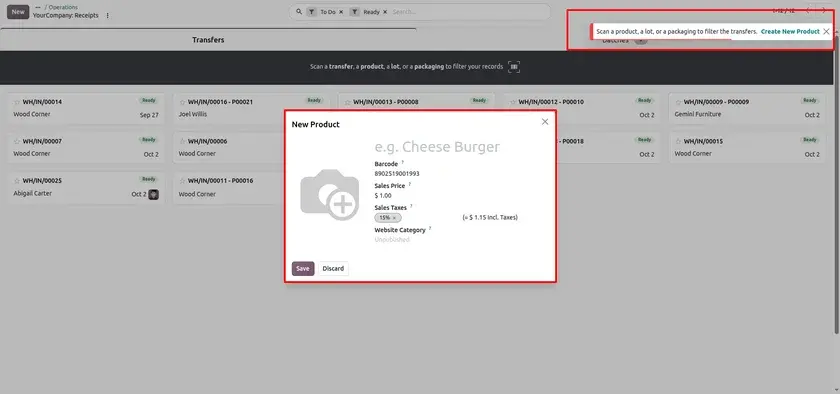The height and width of the screenshot is (394, 840).
Task: Open transfer WH/IN/00025
Action: 86,188
